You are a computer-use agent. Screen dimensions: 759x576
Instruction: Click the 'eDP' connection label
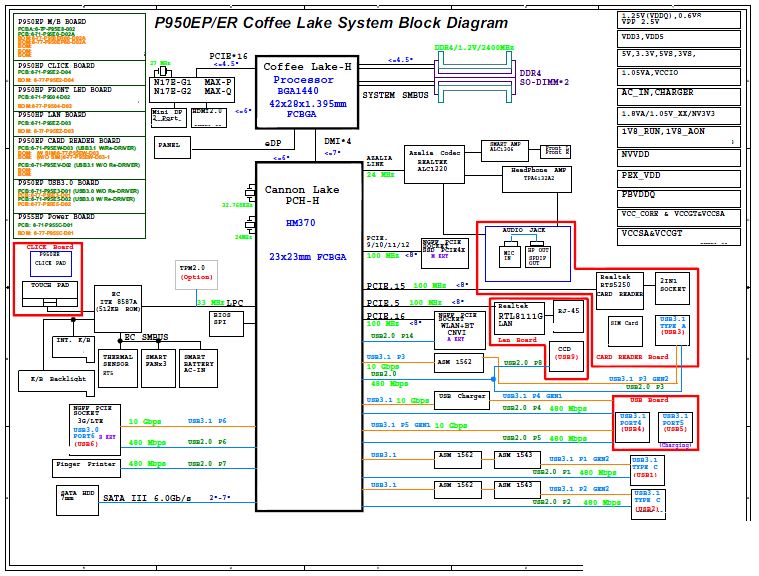273,143
